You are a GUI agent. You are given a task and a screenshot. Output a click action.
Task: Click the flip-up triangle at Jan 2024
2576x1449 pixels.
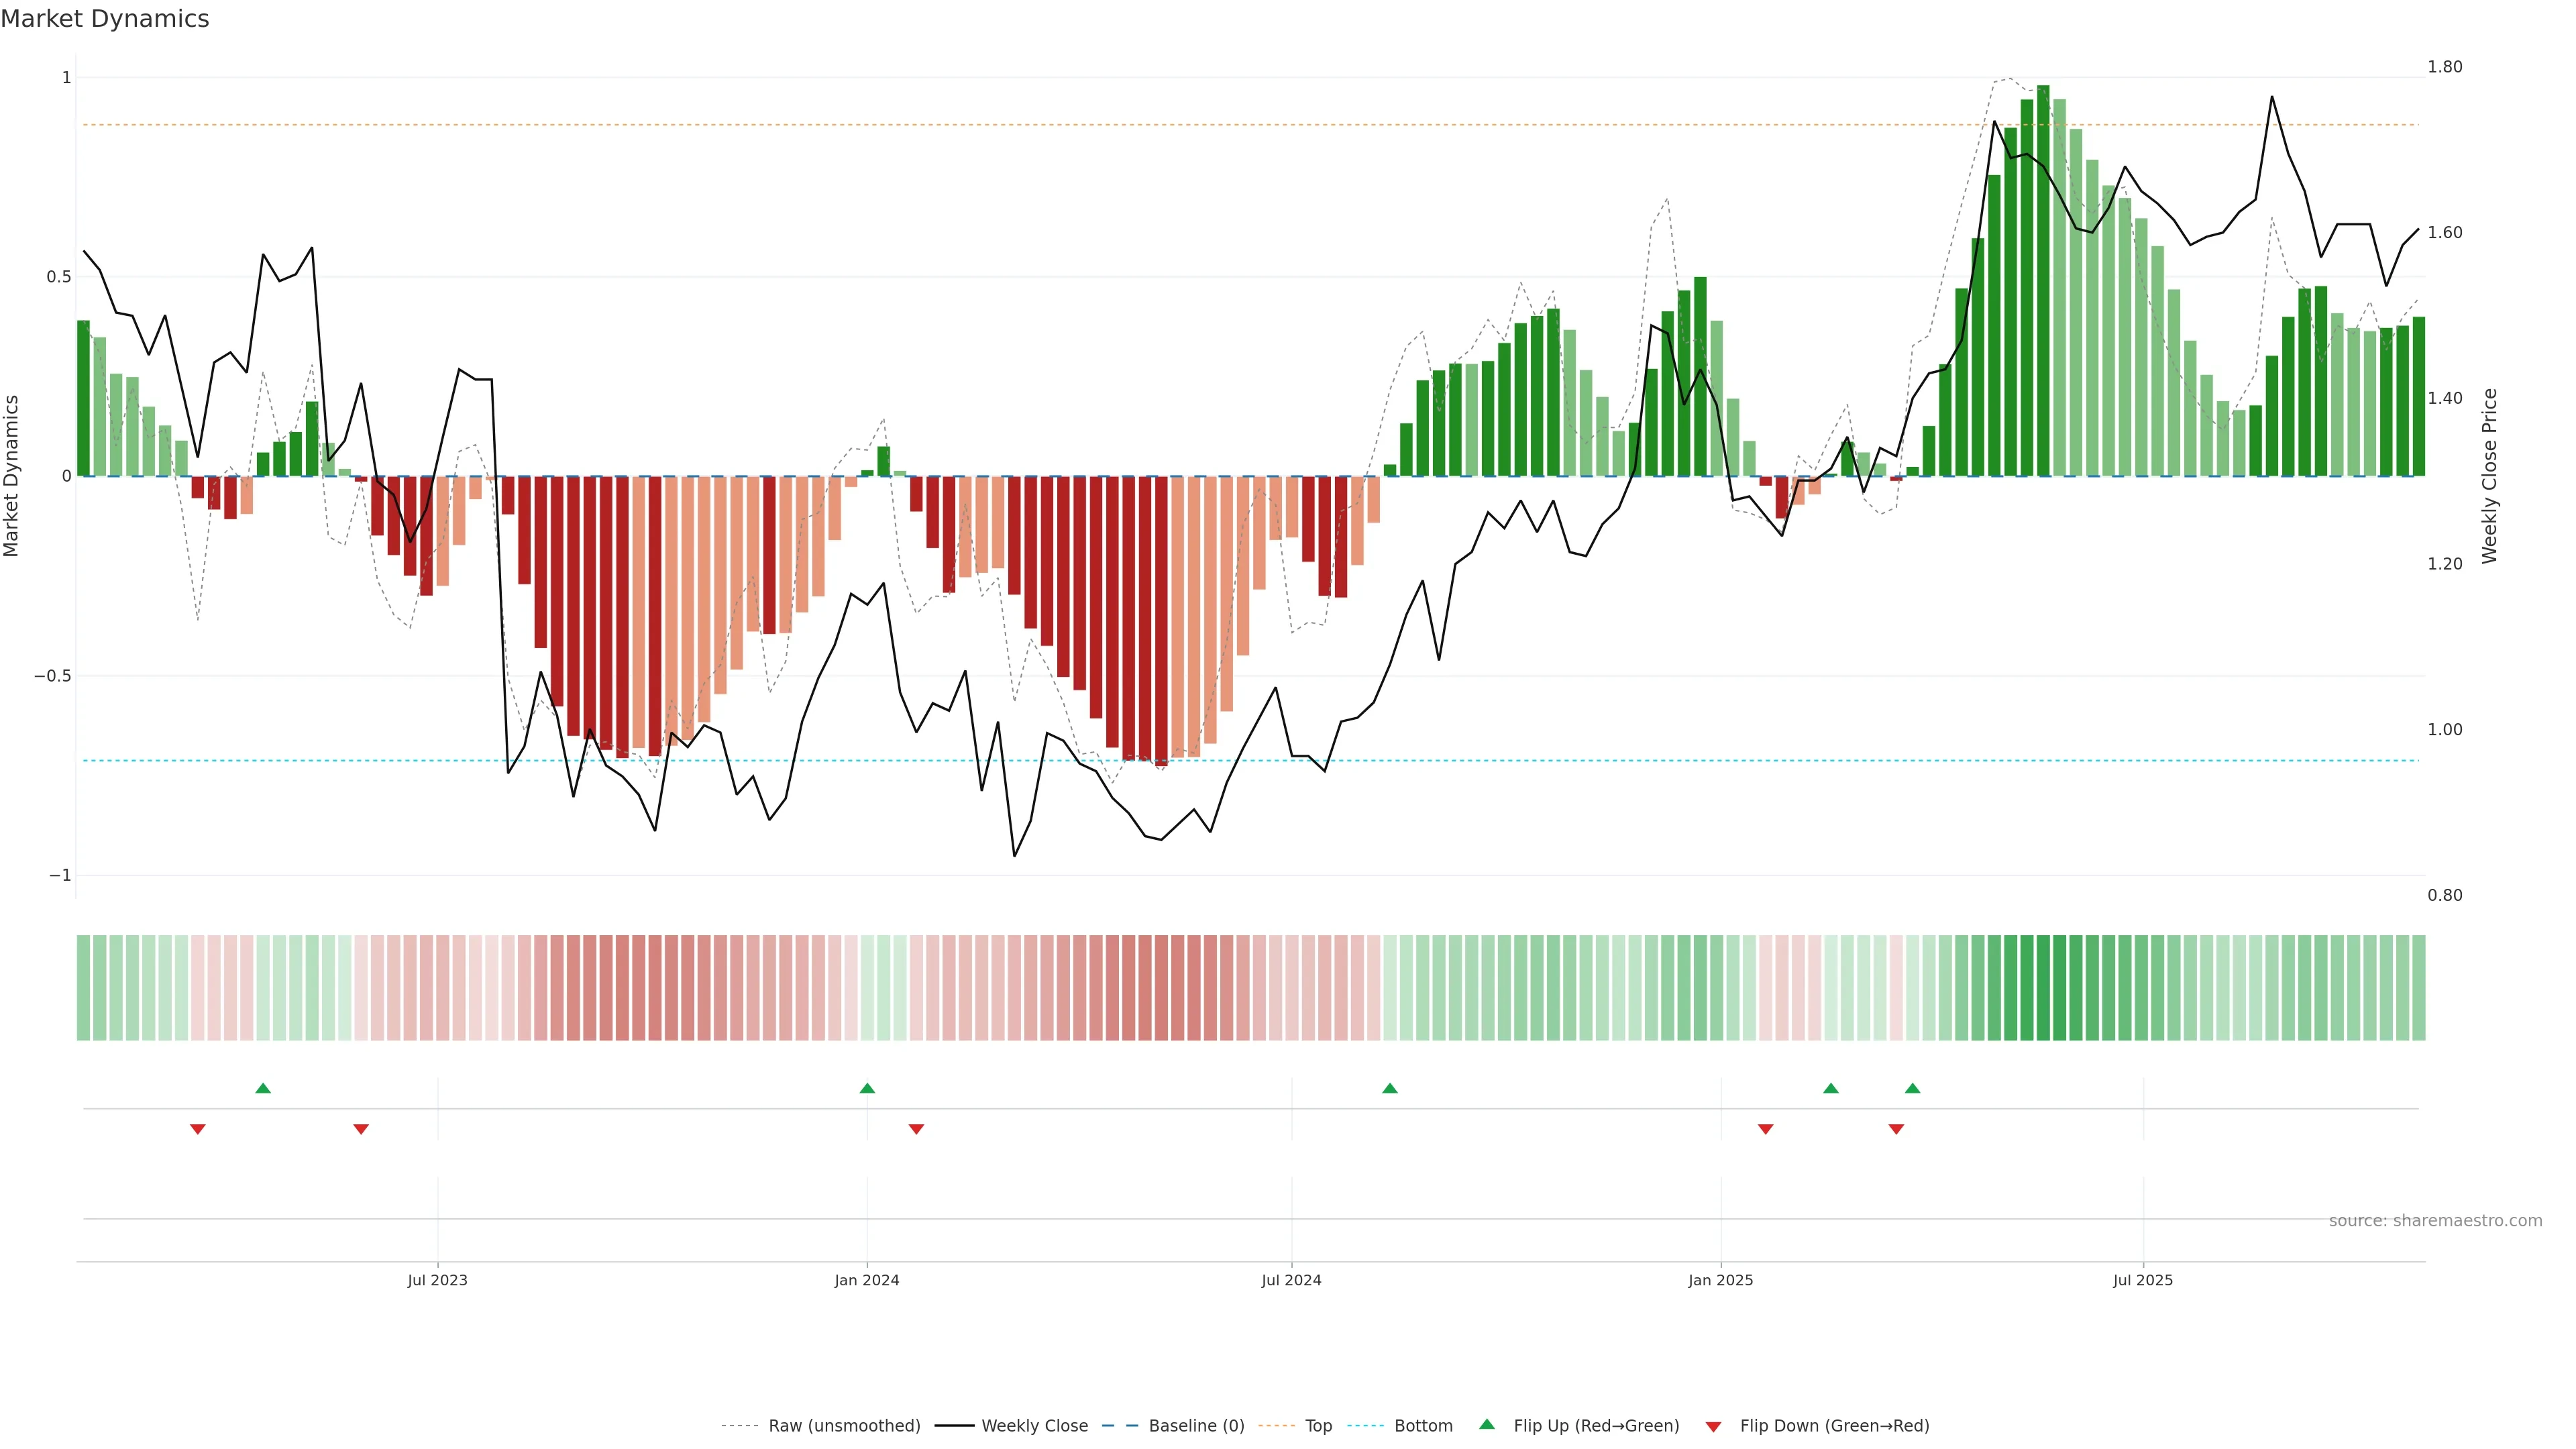867,1088
